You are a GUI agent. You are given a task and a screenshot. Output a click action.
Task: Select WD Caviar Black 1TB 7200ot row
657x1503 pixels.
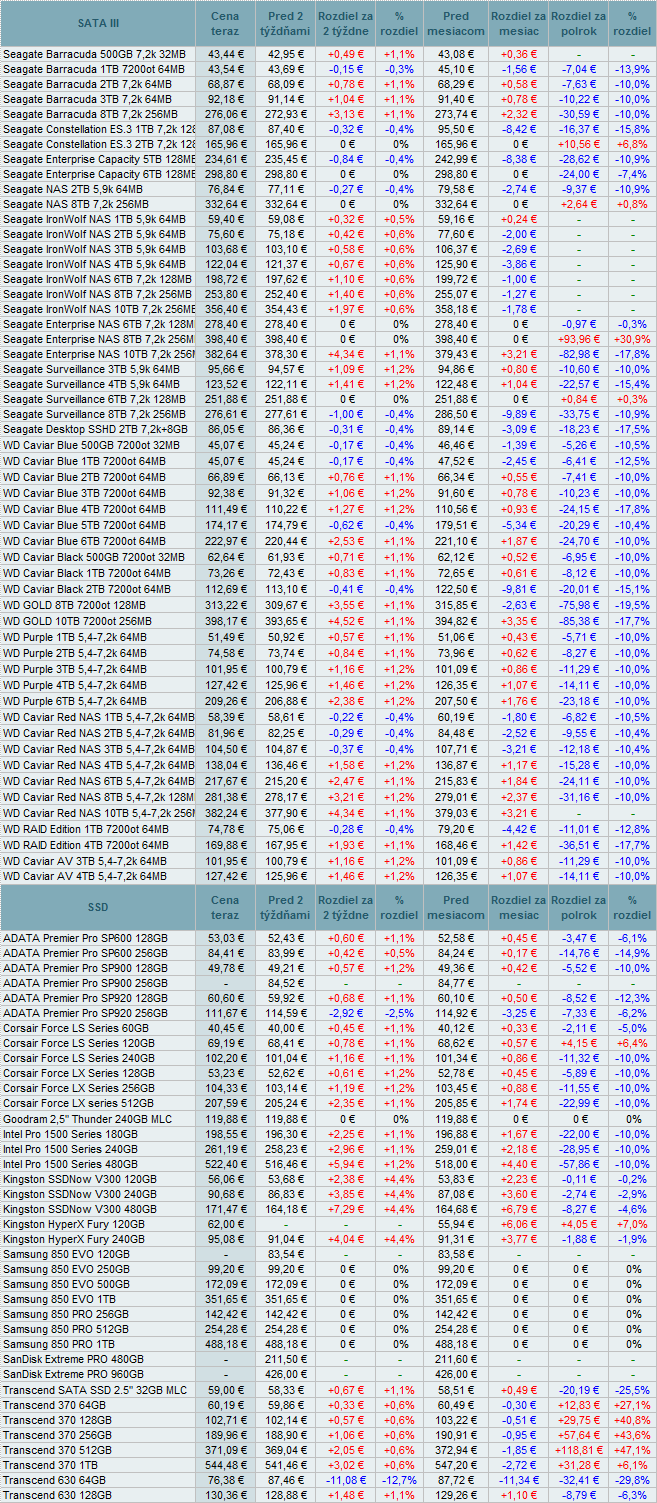328,573
